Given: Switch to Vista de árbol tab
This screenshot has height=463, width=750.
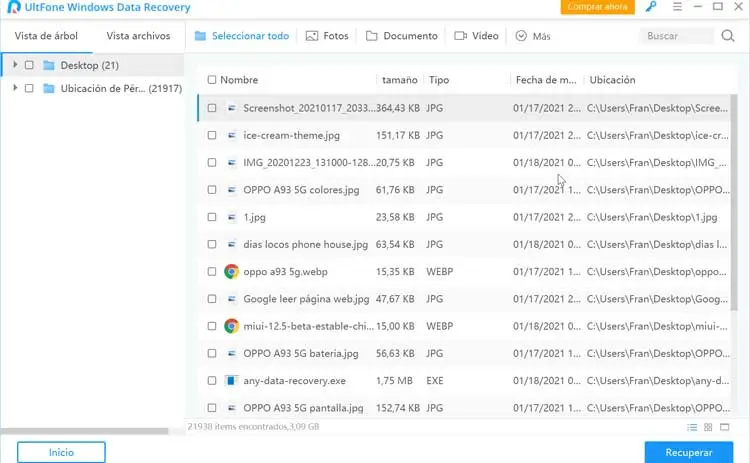Looking at the screenshot, I should [x=46, y=36].
